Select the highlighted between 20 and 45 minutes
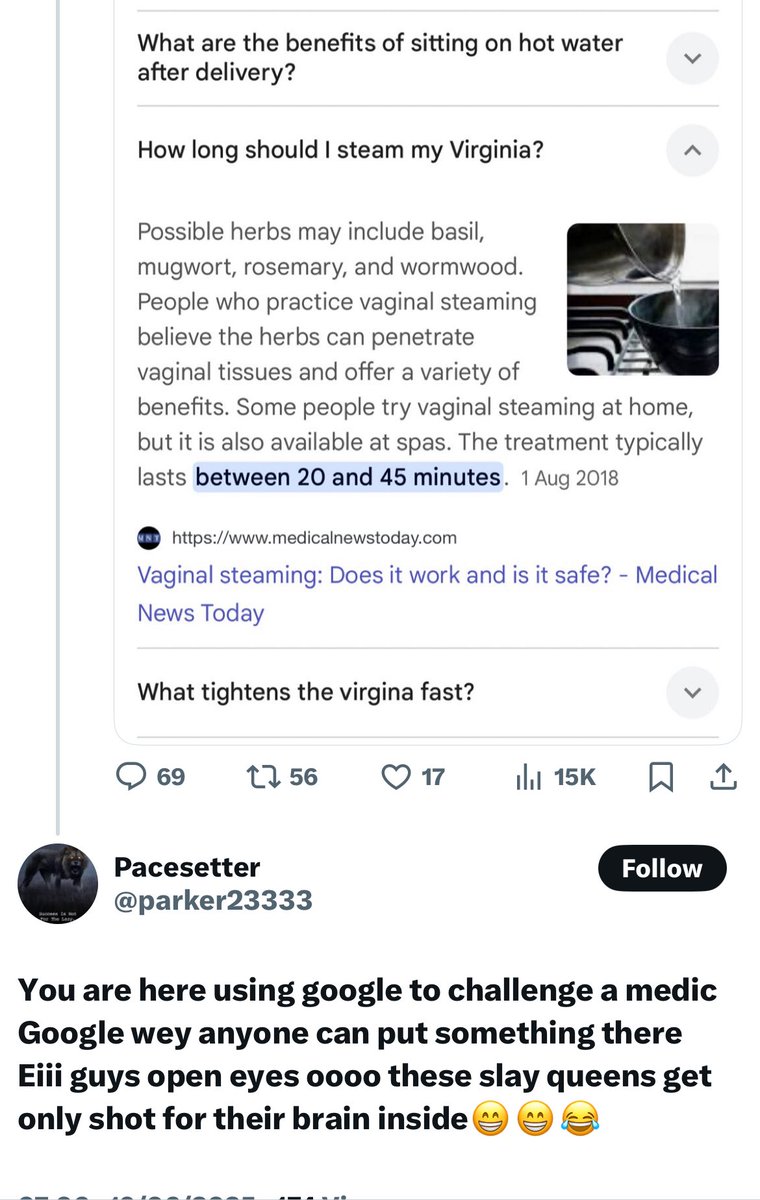The height and width of the screenshot is (1200, 760). click(x=348, y=477)
